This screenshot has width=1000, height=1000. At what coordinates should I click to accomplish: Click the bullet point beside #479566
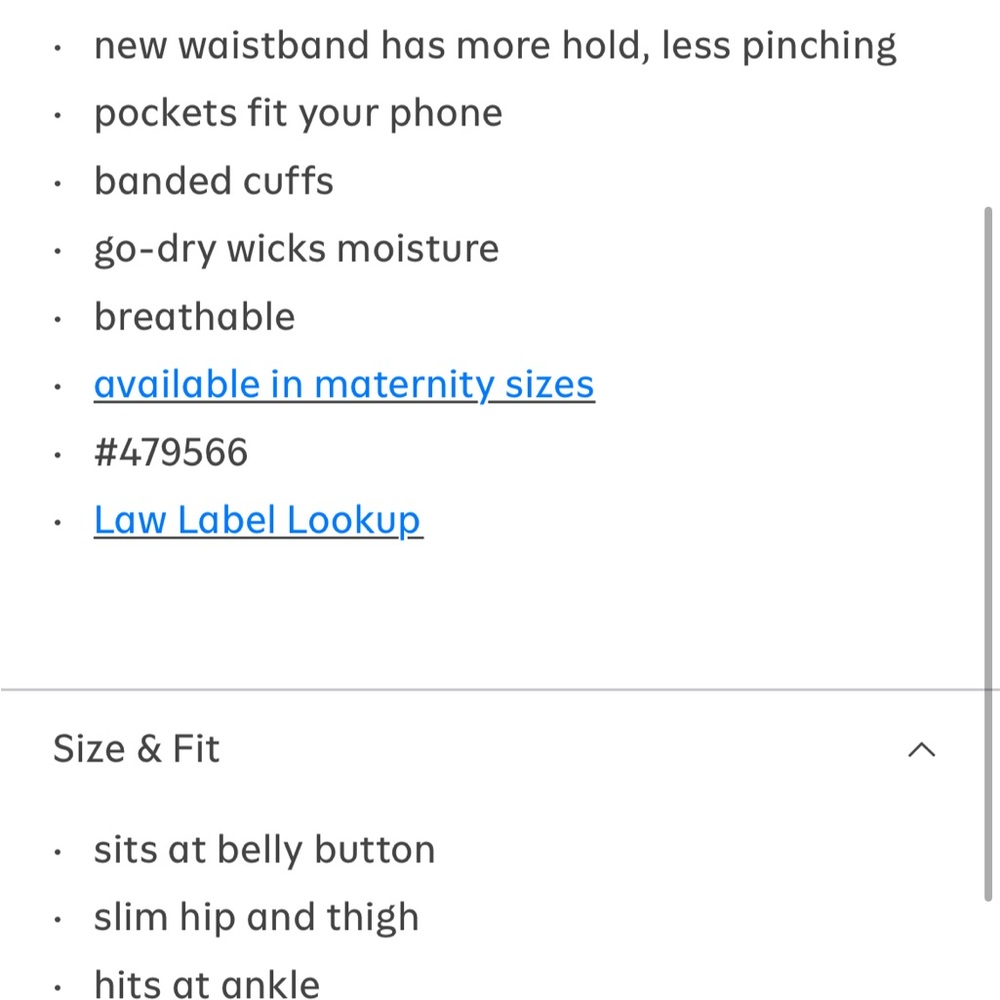tap(57, 455)
